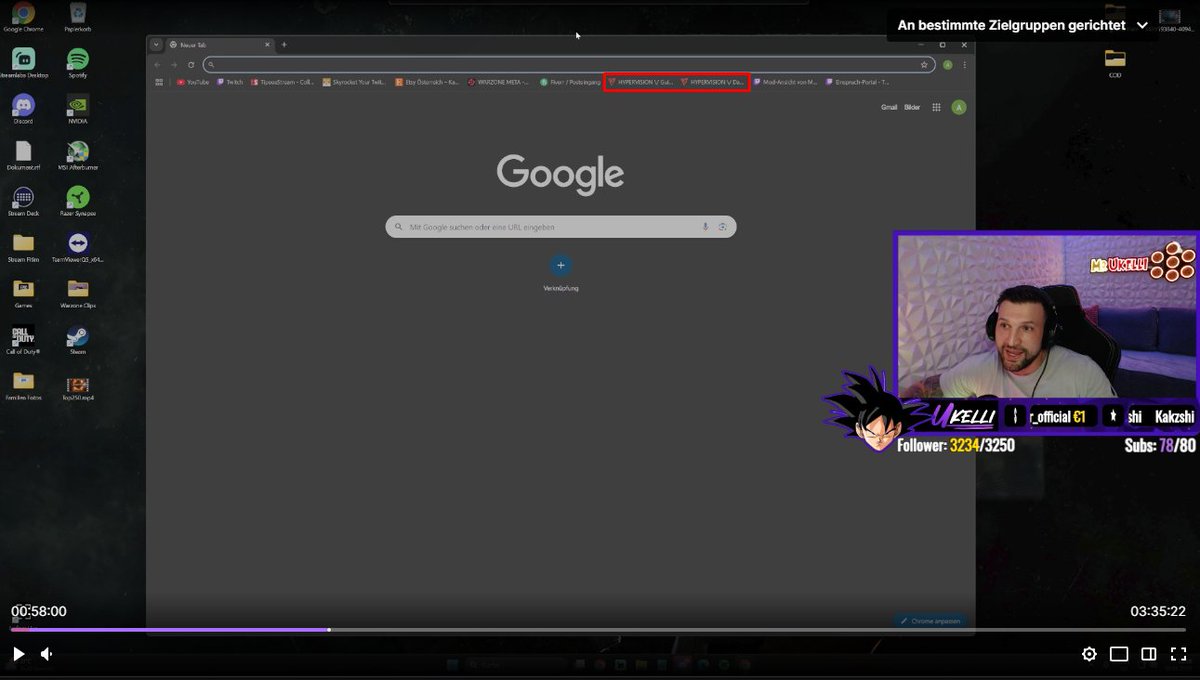This screenshot has height=680, width=1200.
Task: Open Warzone Clips folder
Action: point(78,294)
